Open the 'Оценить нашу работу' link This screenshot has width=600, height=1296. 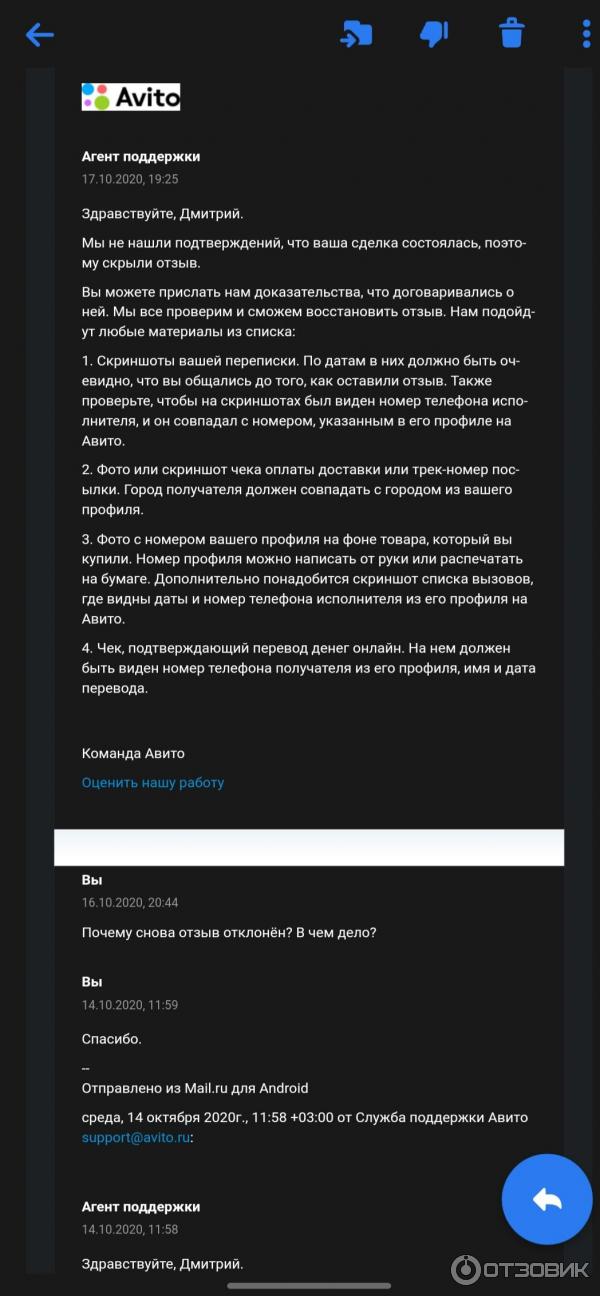pyautogui.click(x=153, y=783)
